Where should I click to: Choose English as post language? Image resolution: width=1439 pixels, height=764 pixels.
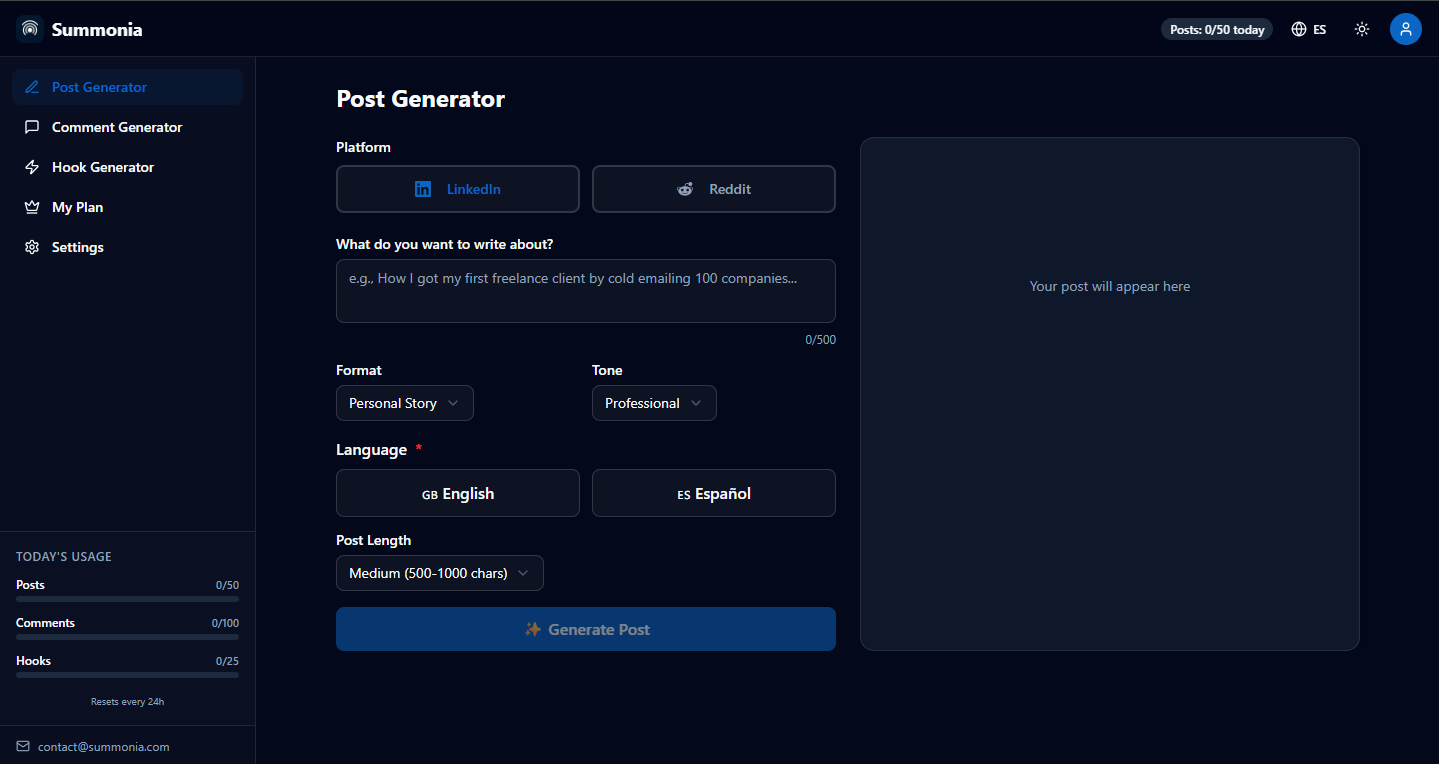pyautogui.click(x=458, y=493)
